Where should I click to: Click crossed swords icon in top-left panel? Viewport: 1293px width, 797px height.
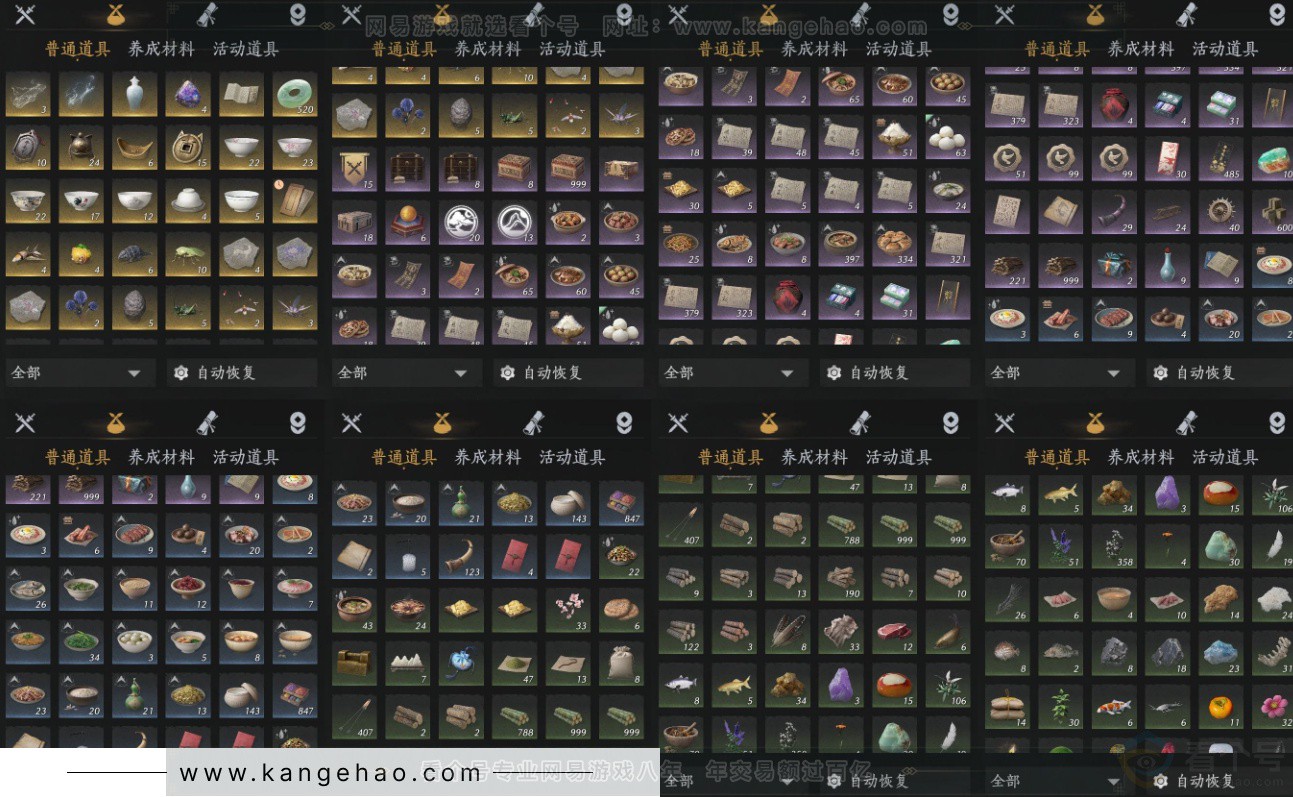click(x=25, y=14)
